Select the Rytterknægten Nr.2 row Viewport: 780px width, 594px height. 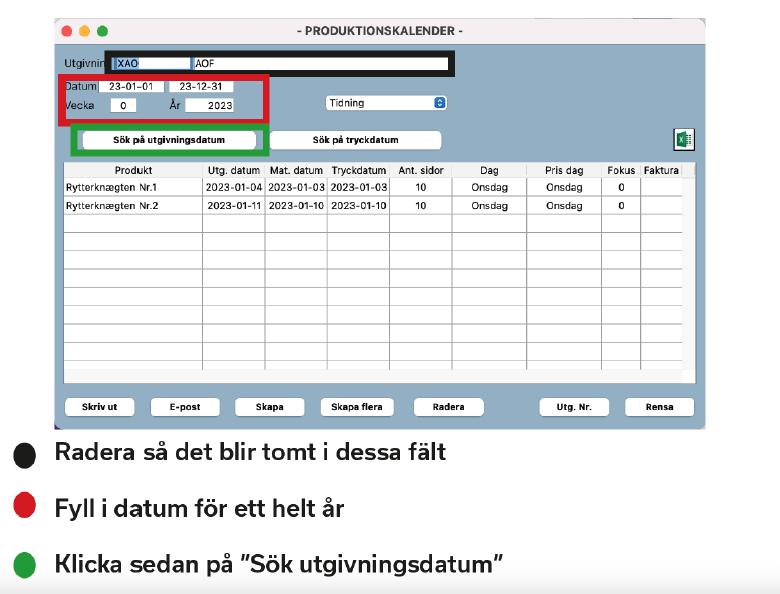coord(133,206)
